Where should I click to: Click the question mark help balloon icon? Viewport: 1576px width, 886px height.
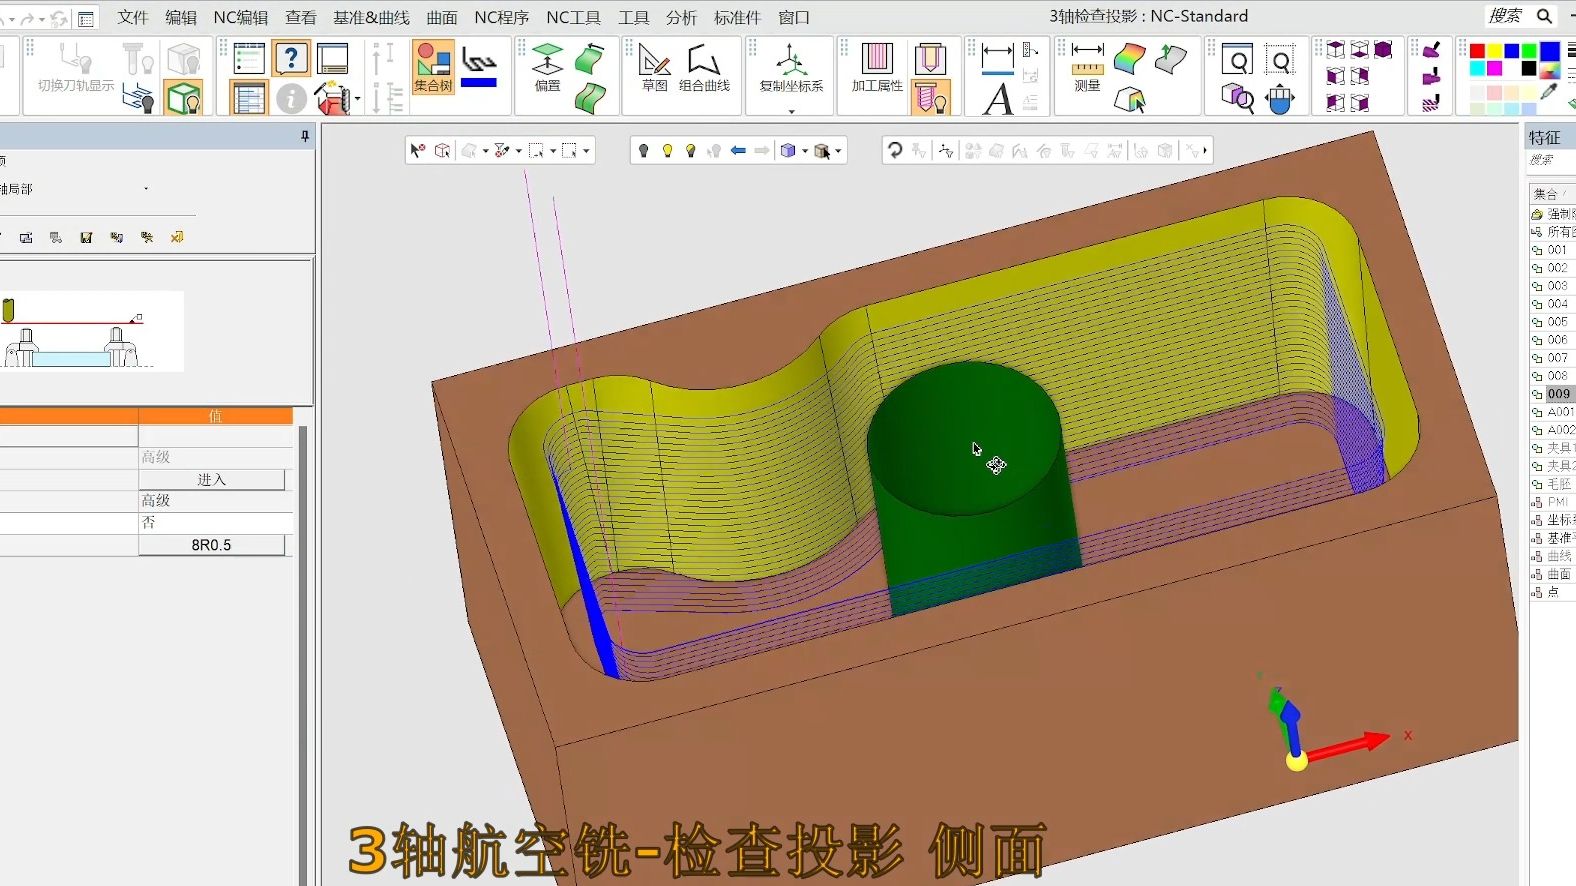pyautogui.click(x=291, y=58)
